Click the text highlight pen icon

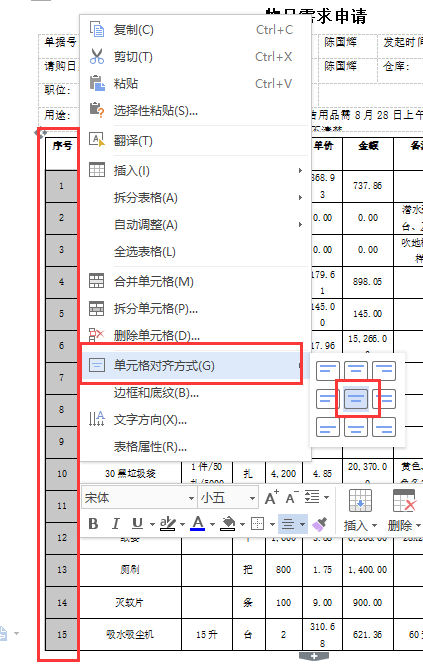pos(167,524)
